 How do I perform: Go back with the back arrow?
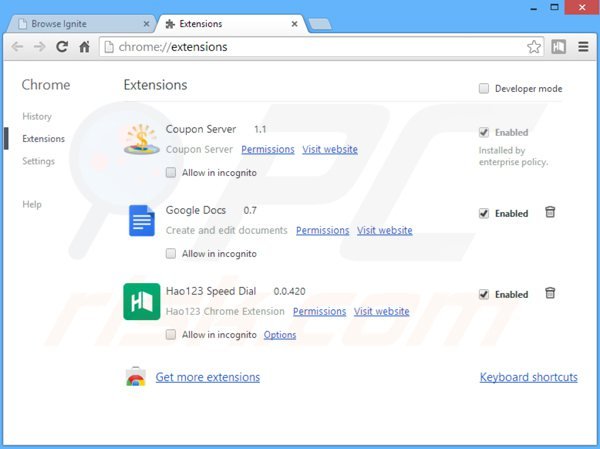coord(17,47)
